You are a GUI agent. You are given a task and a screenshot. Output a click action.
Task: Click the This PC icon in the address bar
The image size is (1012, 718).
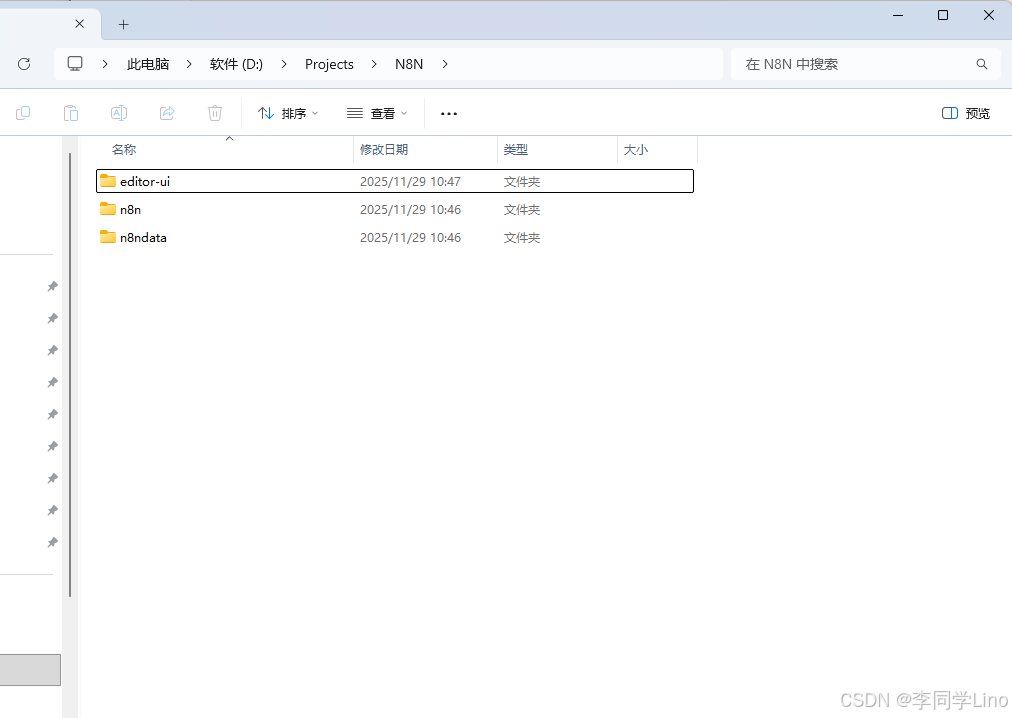[75, 63]
